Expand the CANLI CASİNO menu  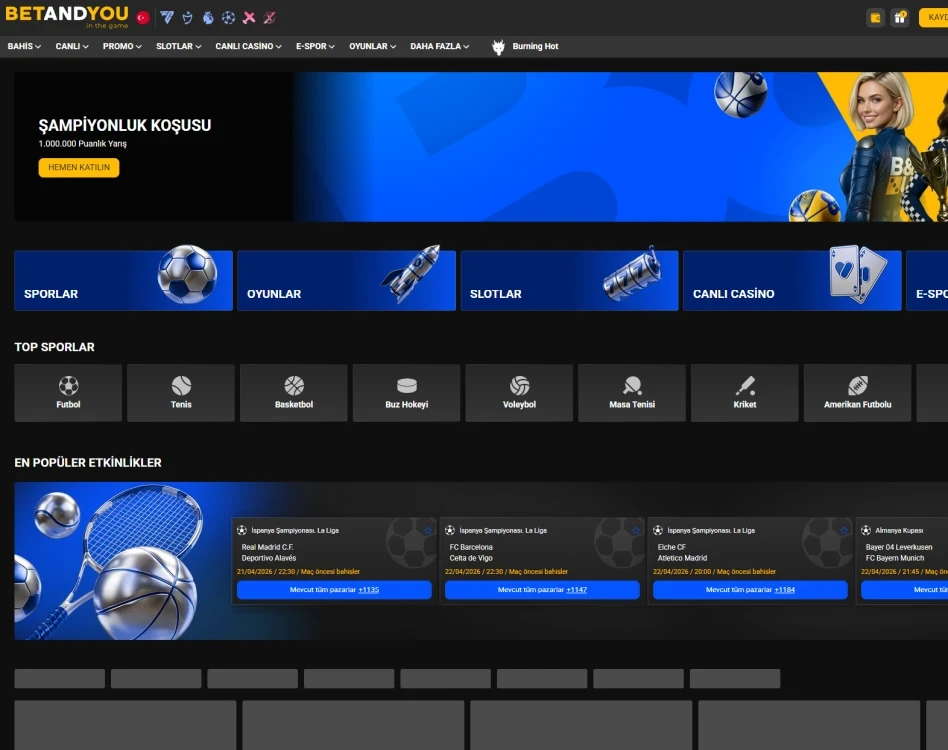tap(248, 46)
